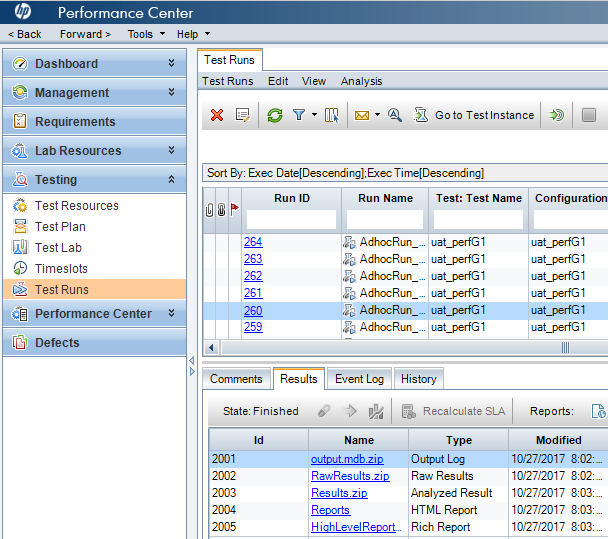Viewport: 613px width, 539px height.
Task: Open the run details edit icon
Action: 242,115
